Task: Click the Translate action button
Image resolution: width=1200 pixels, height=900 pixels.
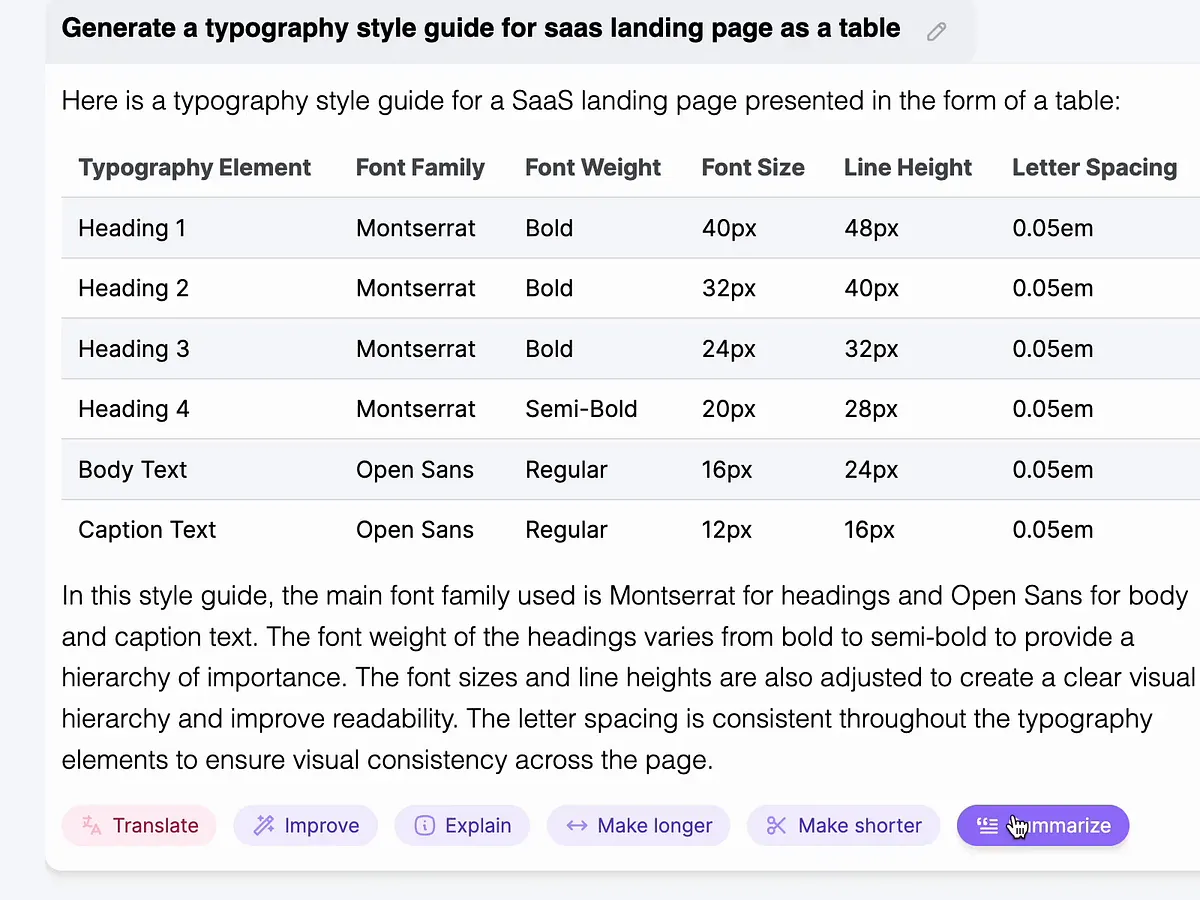Action: pyautogui.click(x=139, y=825)
